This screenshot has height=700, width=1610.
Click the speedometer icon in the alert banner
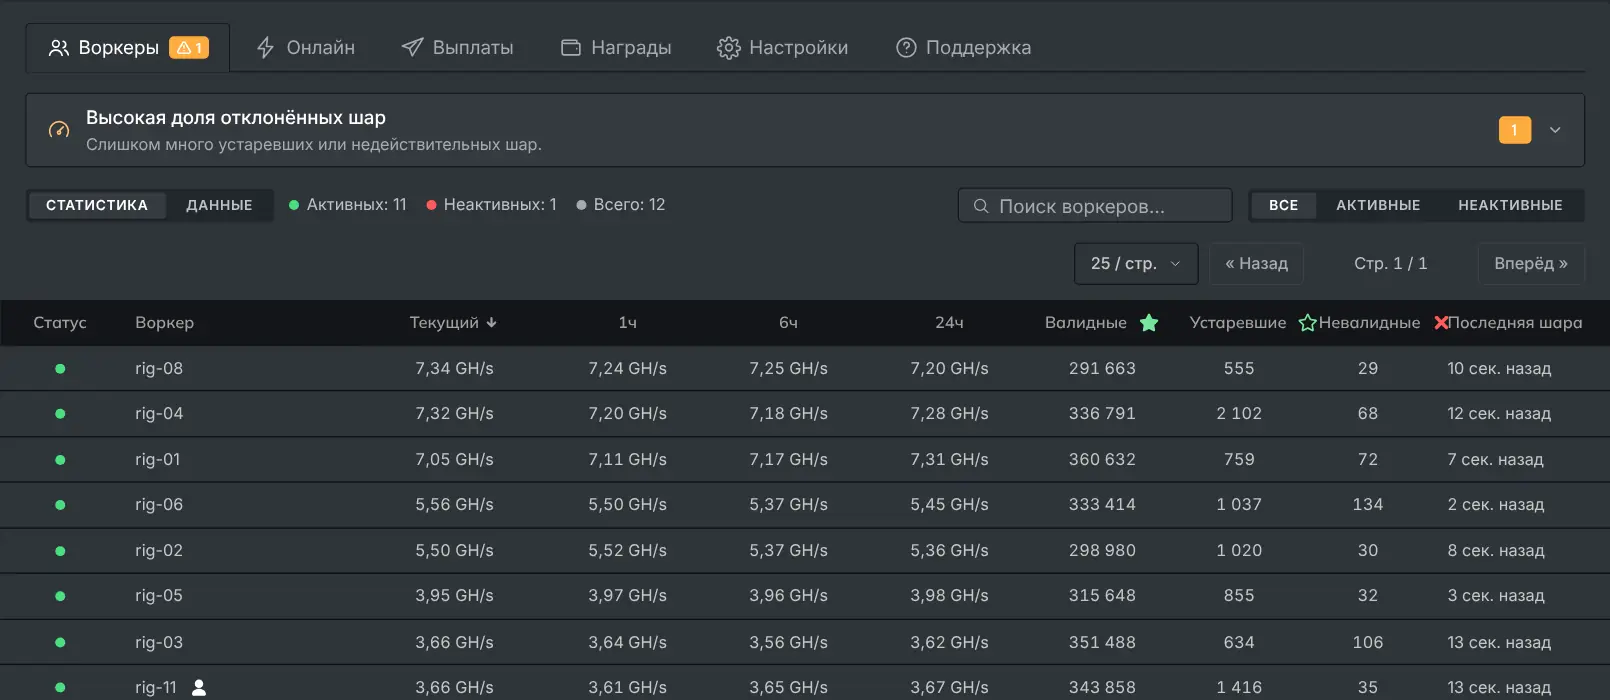tap(59, 130)
